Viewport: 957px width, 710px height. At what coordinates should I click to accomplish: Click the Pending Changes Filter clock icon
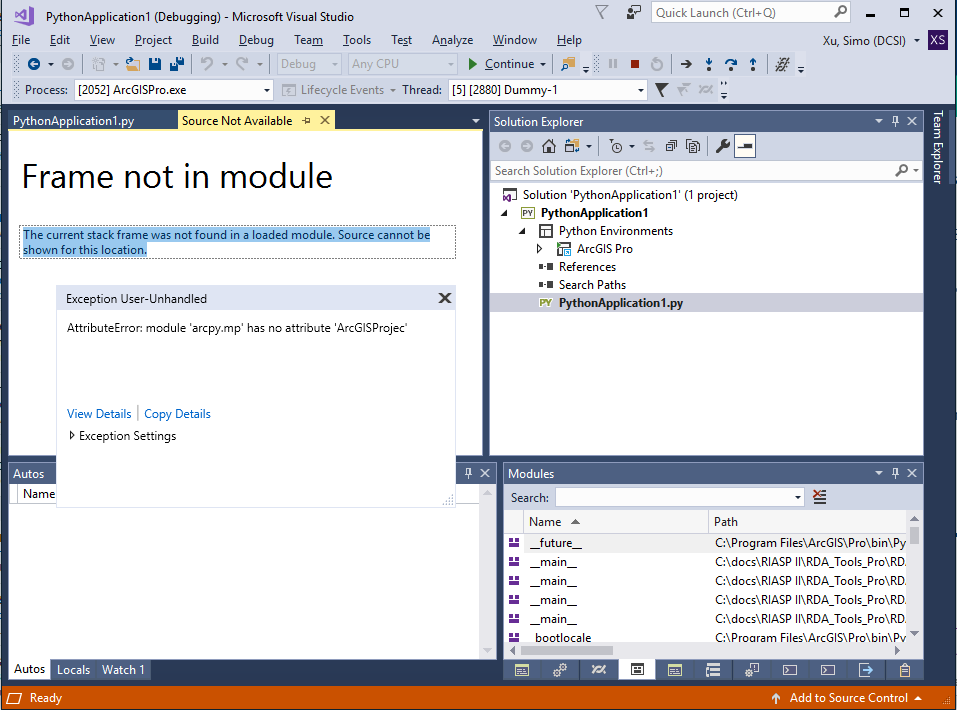[616, 147]
